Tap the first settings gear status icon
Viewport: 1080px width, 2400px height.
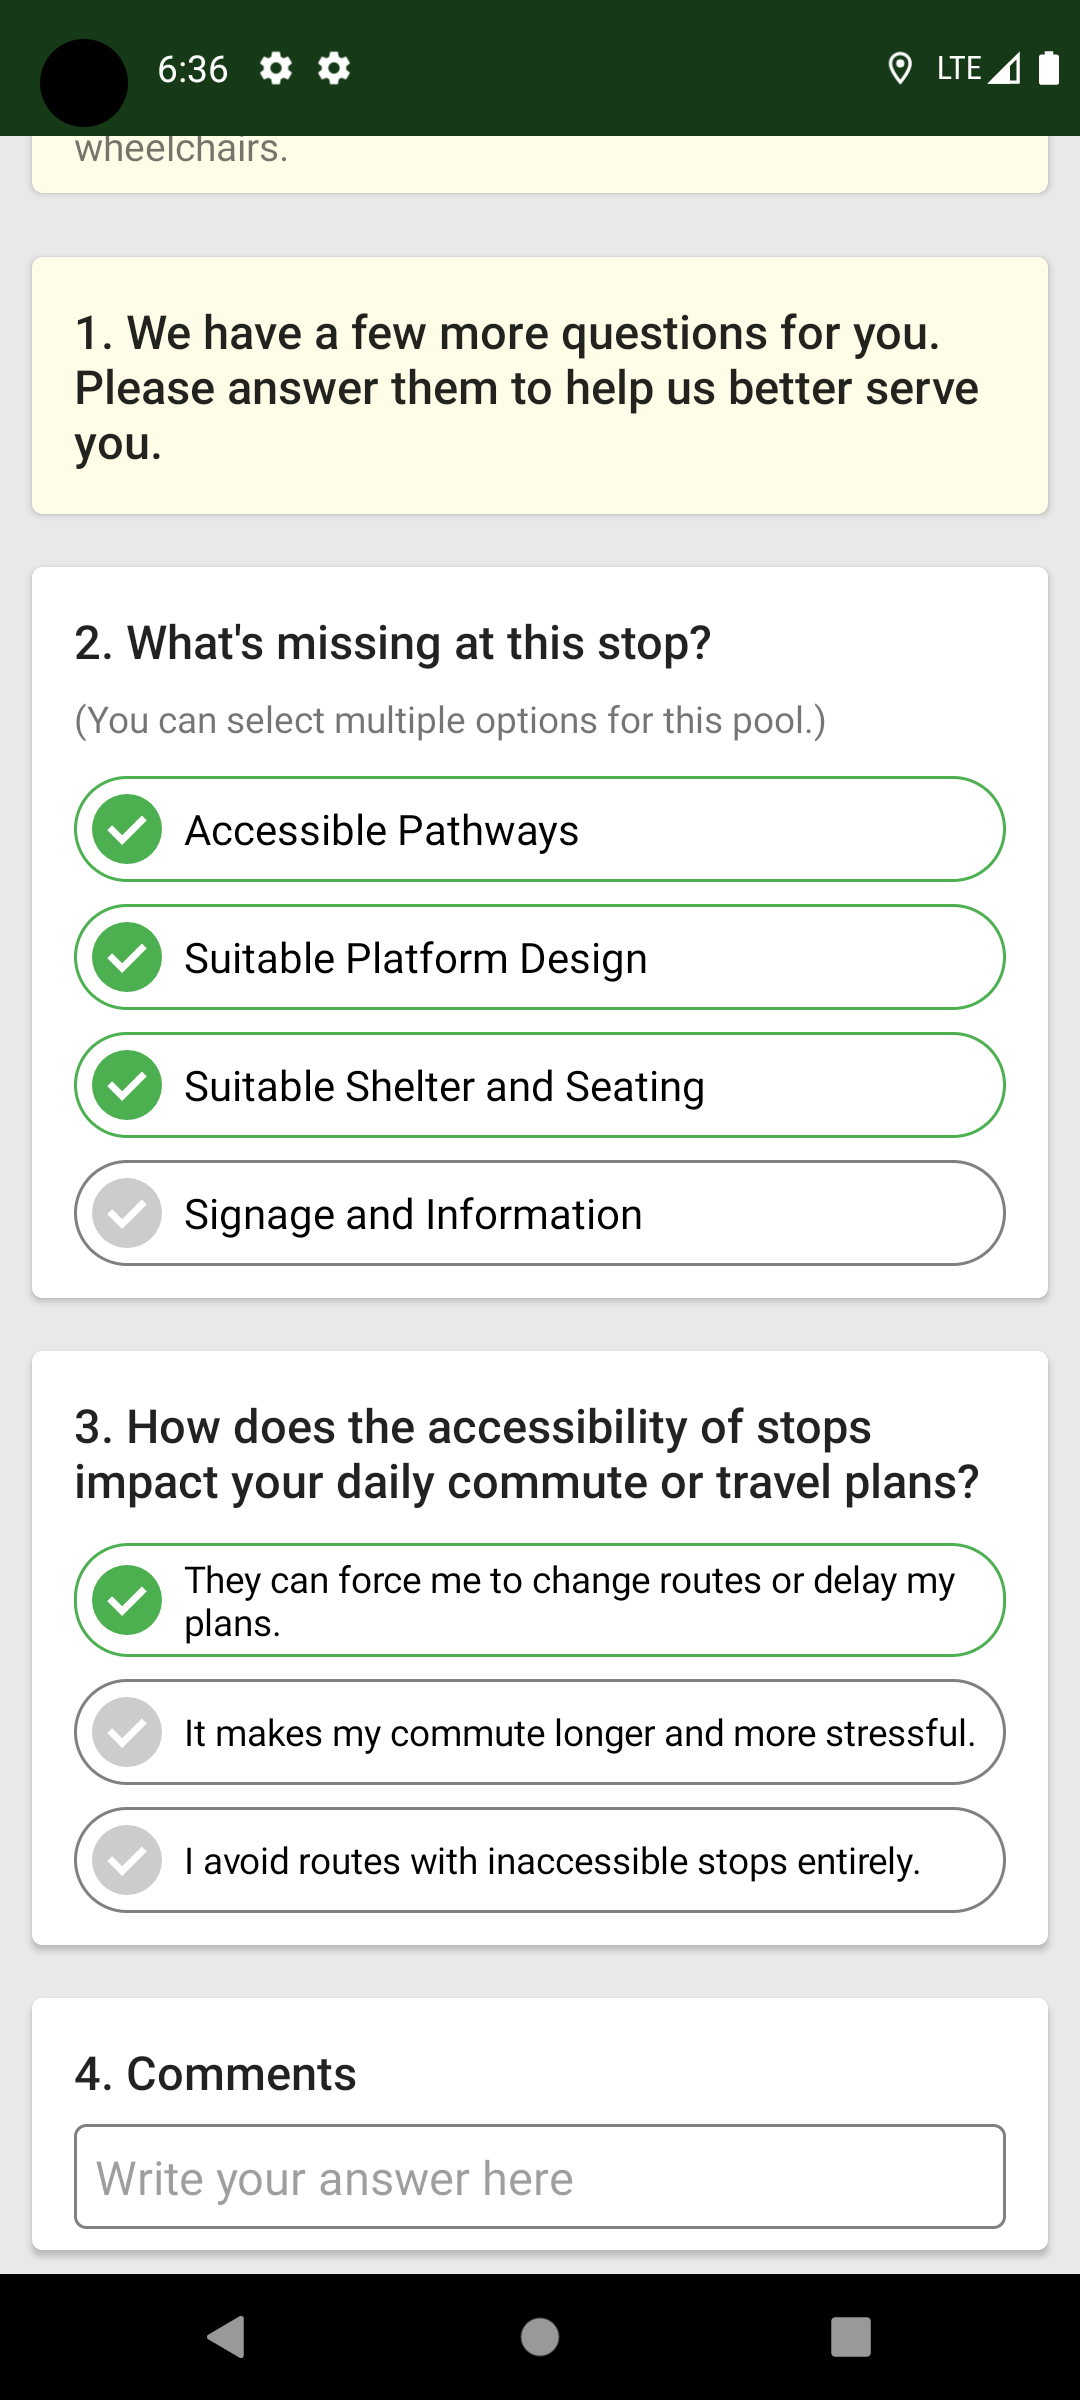276,69
